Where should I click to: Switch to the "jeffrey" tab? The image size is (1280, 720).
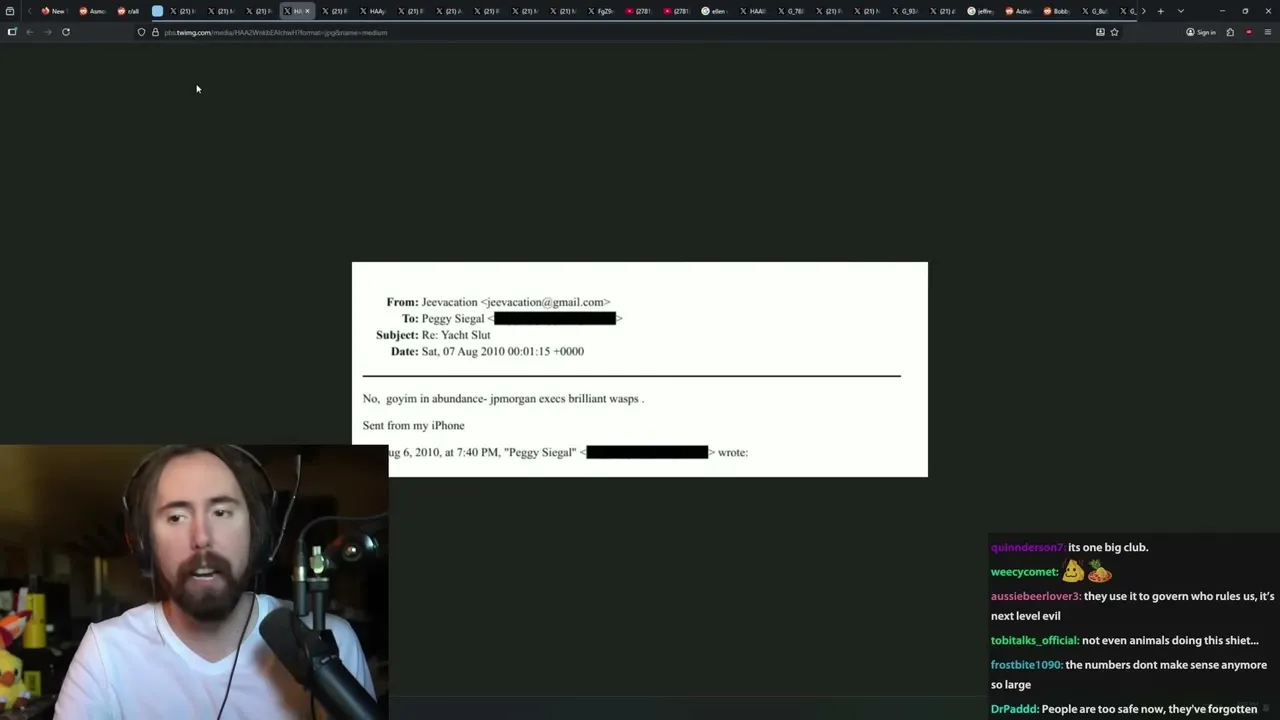click(x=979, y=11)
